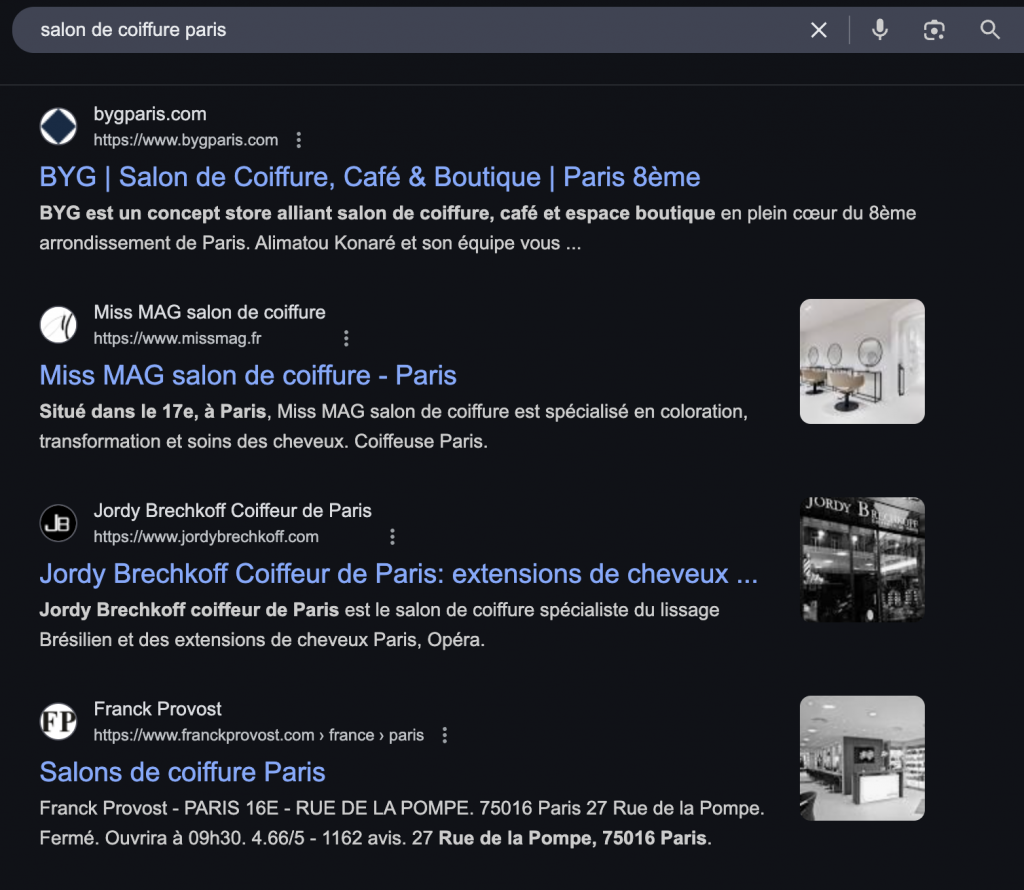Screen dimensions: 1024x890
Task: Open more options for franckprovost.com result
Action: coord(445,735)
